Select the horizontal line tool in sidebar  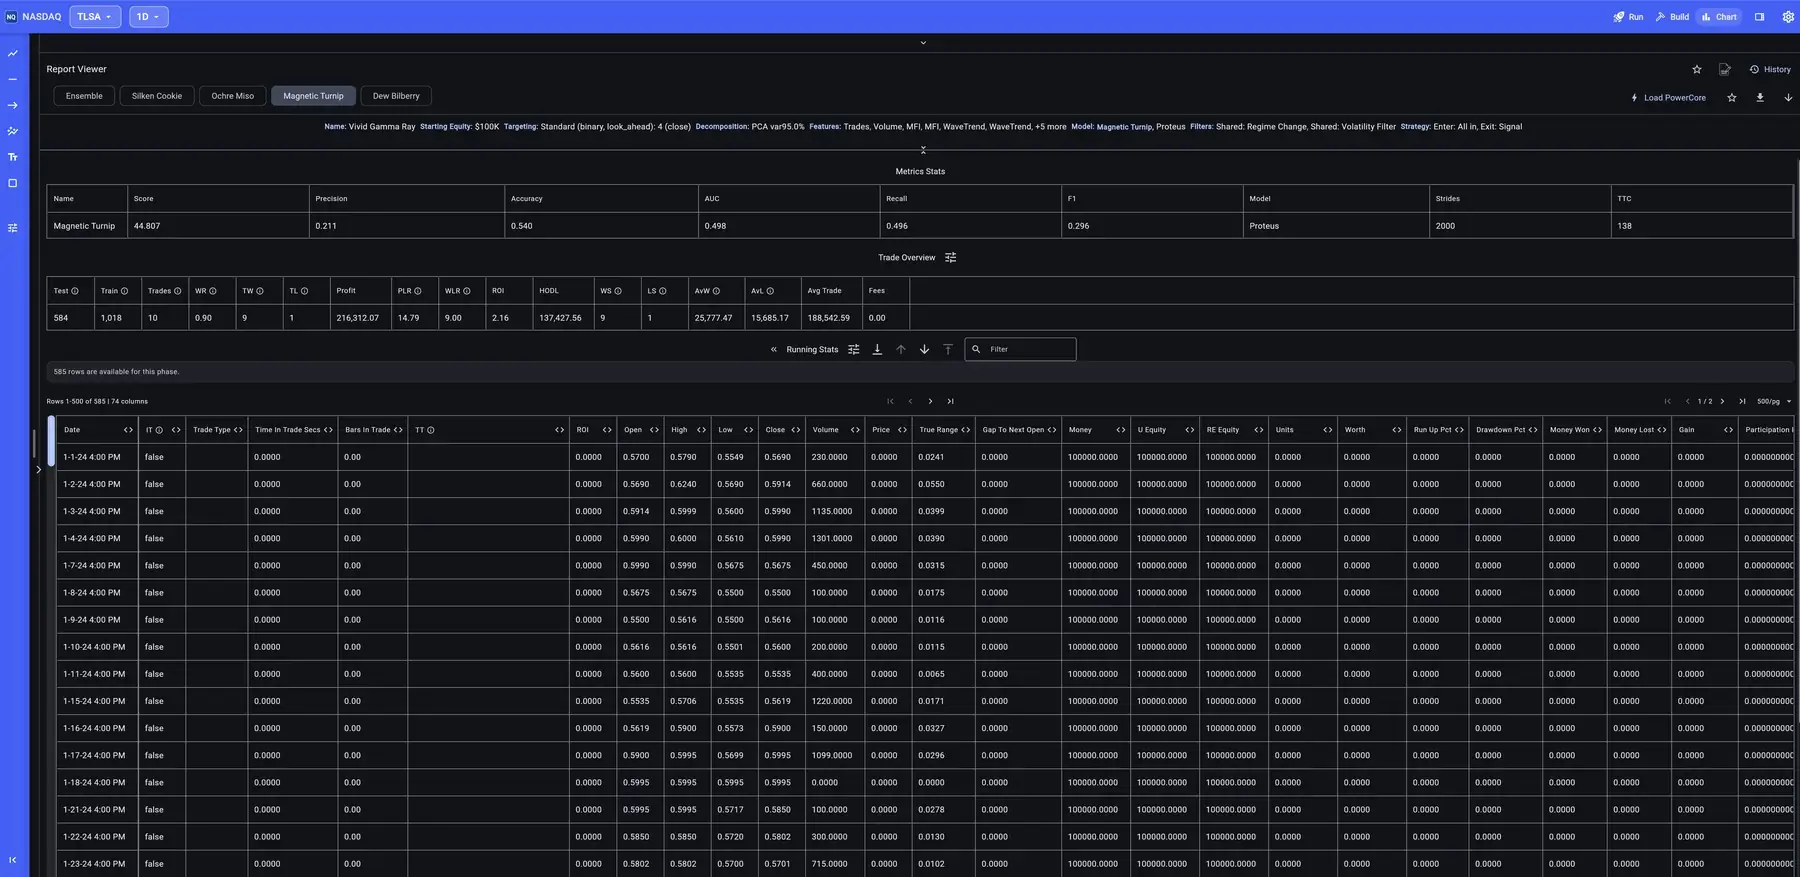tap(12, 79)
